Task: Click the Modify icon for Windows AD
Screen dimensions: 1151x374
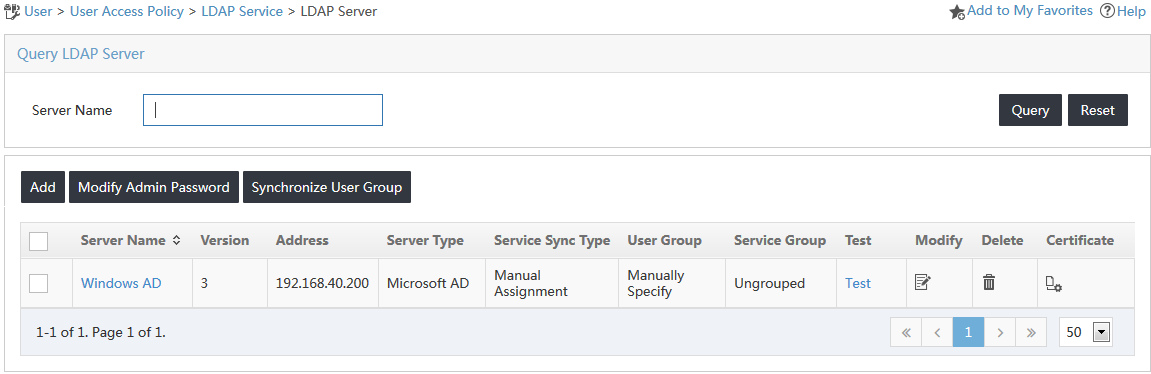Action: point(923,282)
